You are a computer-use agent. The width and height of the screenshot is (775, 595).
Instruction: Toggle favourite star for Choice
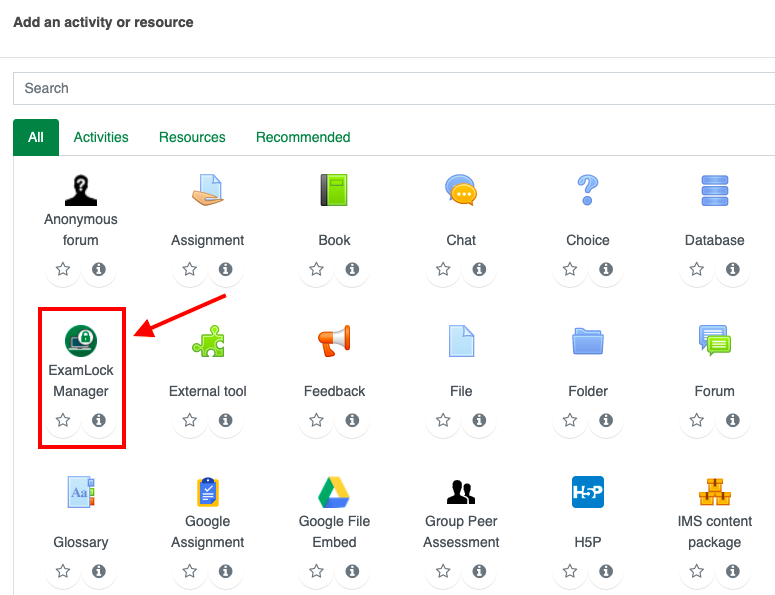[570, 270]
